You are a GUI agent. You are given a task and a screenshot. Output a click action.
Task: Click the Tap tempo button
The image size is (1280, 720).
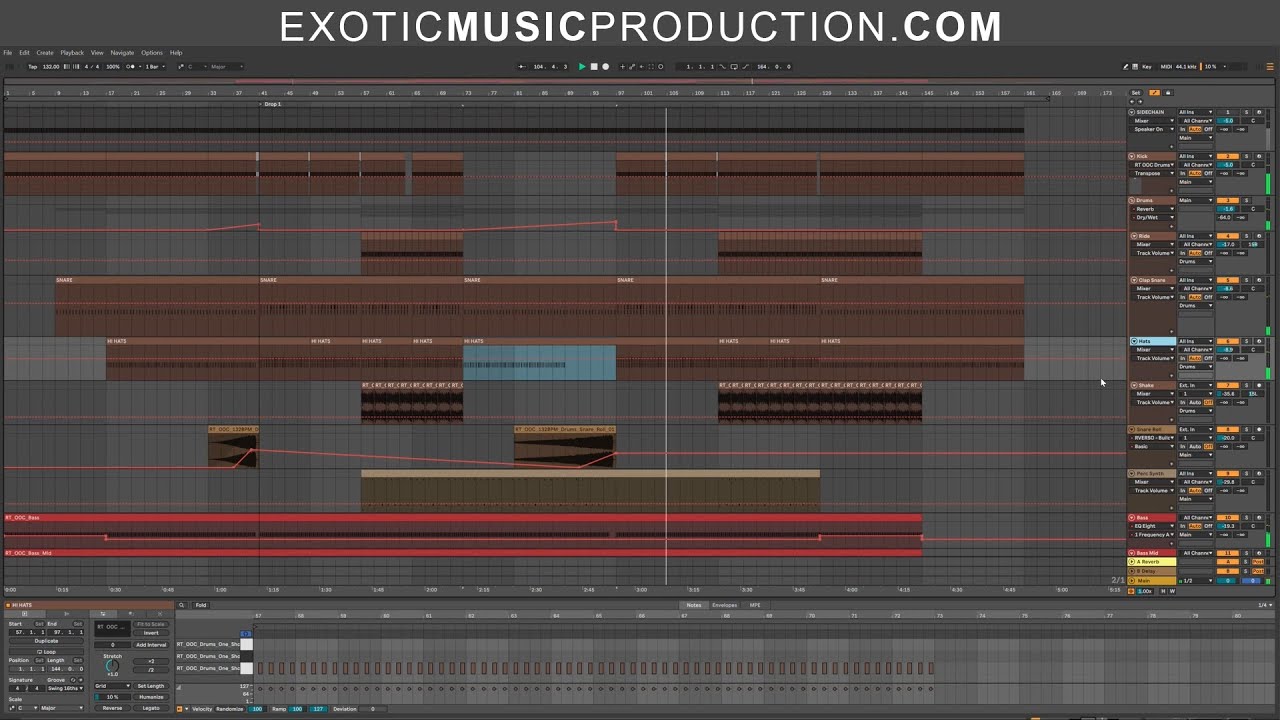pos(32,67)
